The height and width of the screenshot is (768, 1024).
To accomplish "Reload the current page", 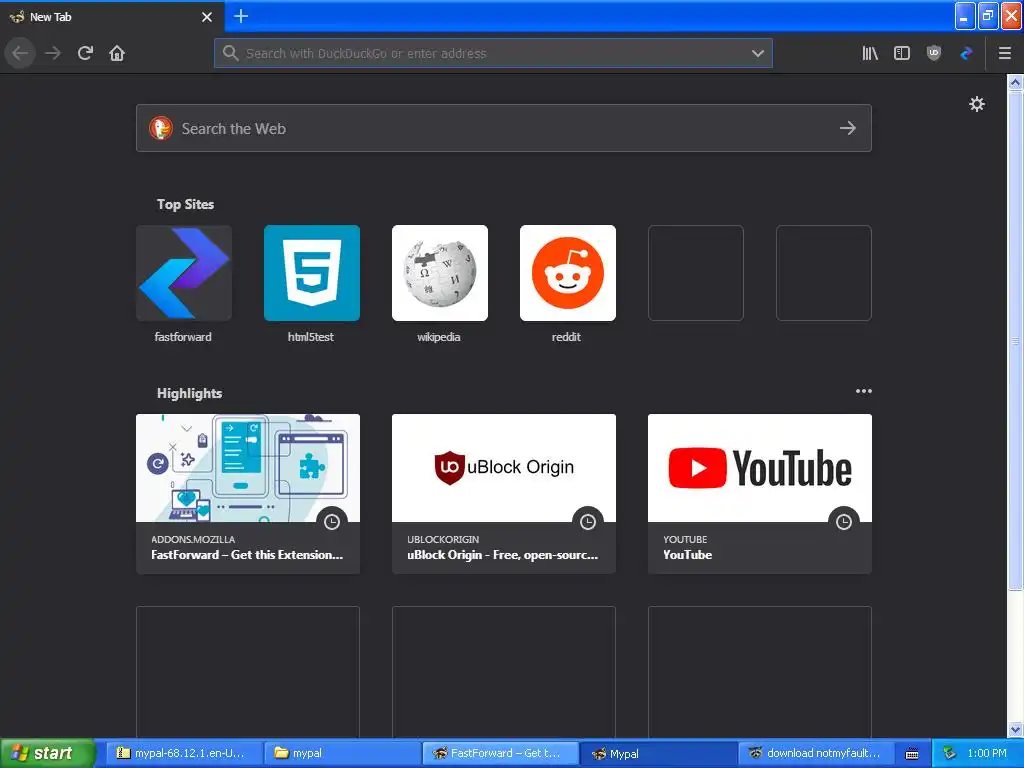I will tap(85, 53).
